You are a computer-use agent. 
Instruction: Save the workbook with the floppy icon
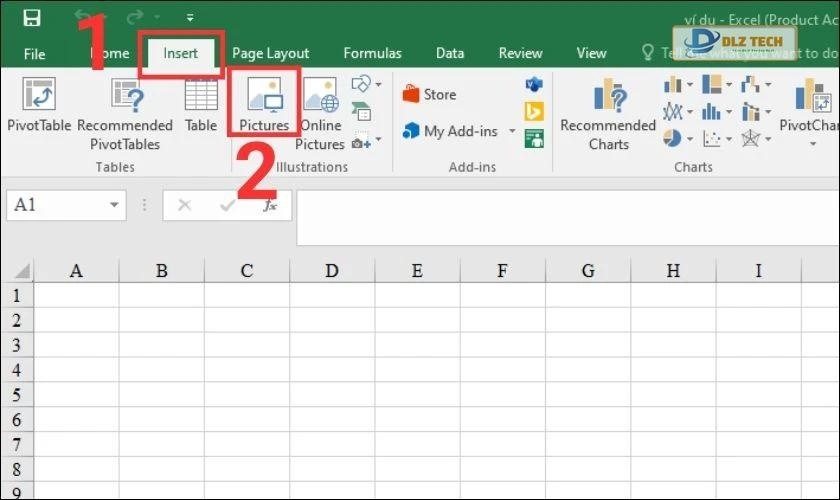click(32, 18)
